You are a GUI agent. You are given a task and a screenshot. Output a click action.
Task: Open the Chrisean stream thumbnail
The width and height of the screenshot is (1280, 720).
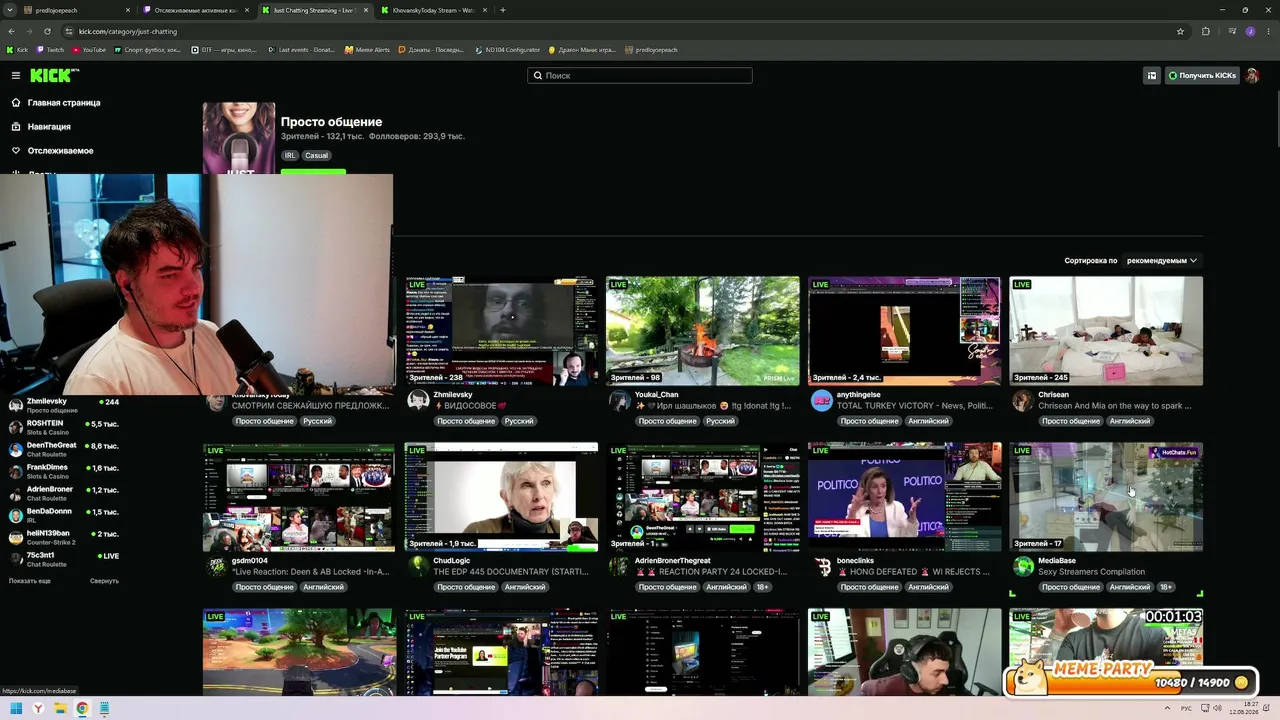pyautogui.click(x=1106, y=331)
